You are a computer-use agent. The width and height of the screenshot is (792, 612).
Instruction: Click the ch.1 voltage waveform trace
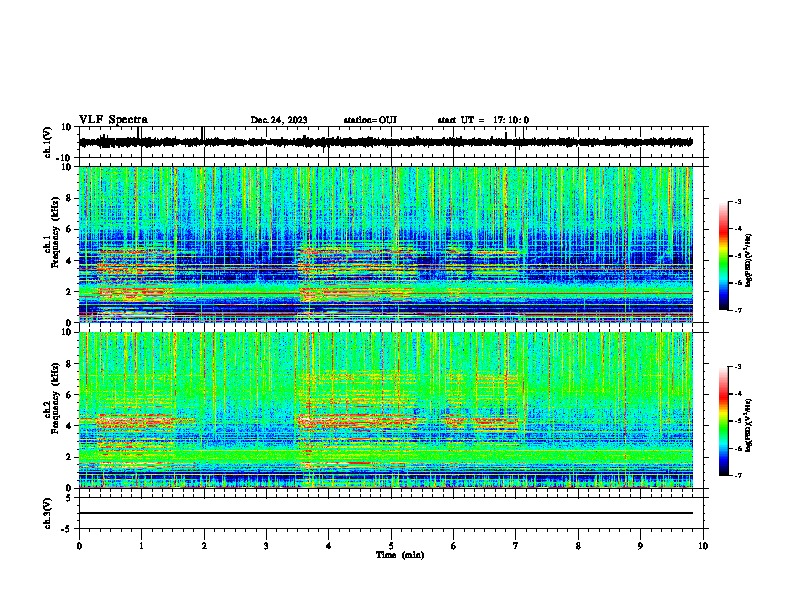386,142
